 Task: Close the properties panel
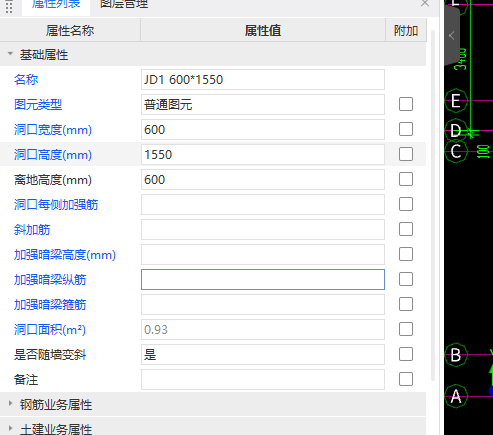[425, 4]
